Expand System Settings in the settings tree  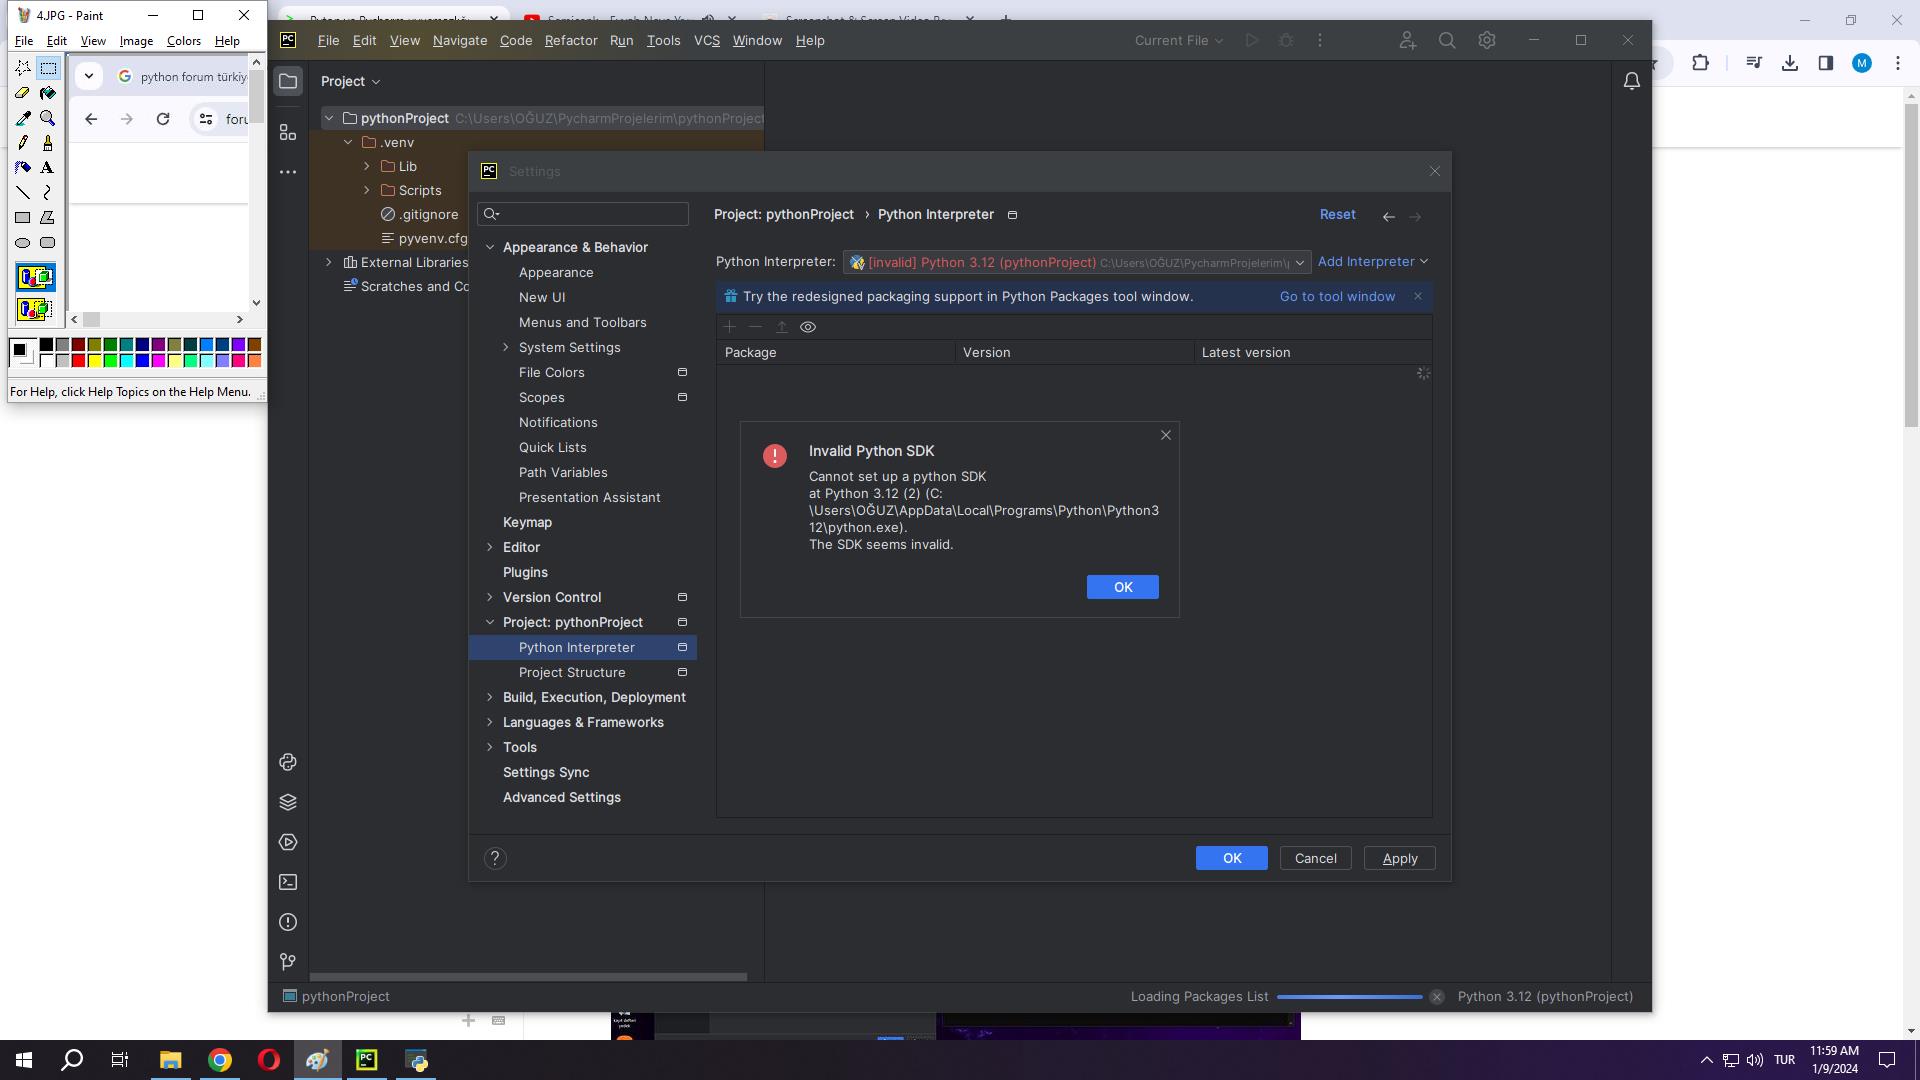[x=506, y=347]
